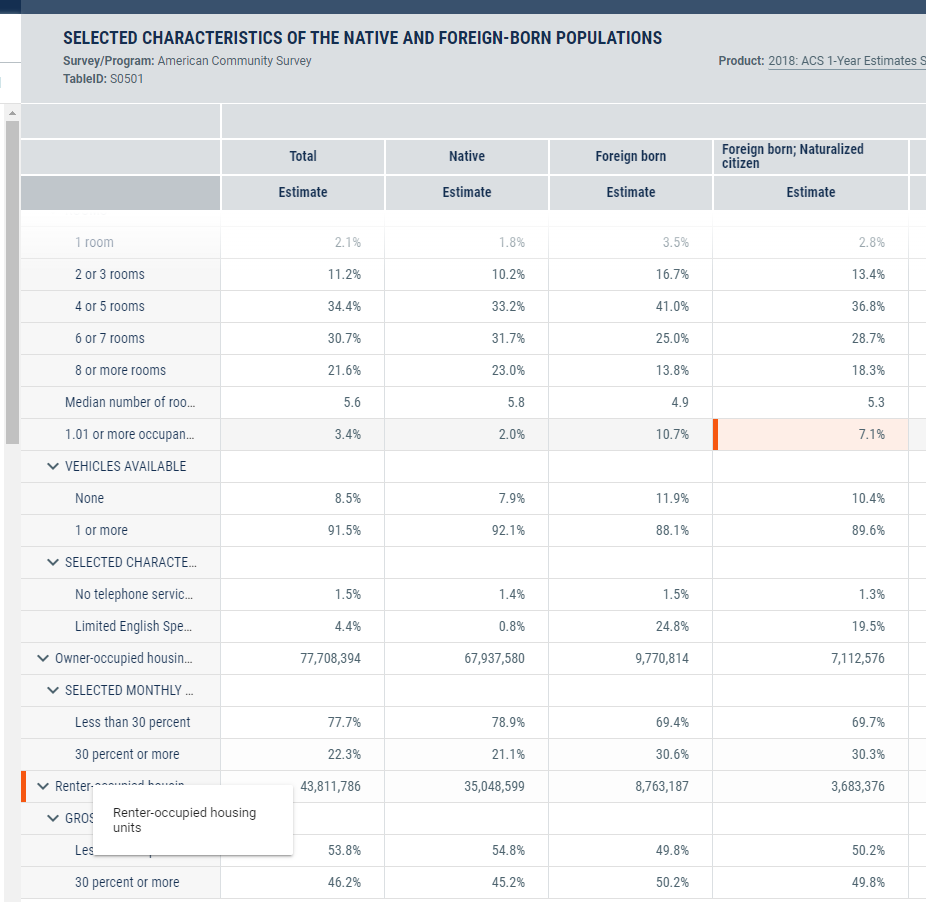Select the Native column header
926x902 pixels.
tap(466, 156)
